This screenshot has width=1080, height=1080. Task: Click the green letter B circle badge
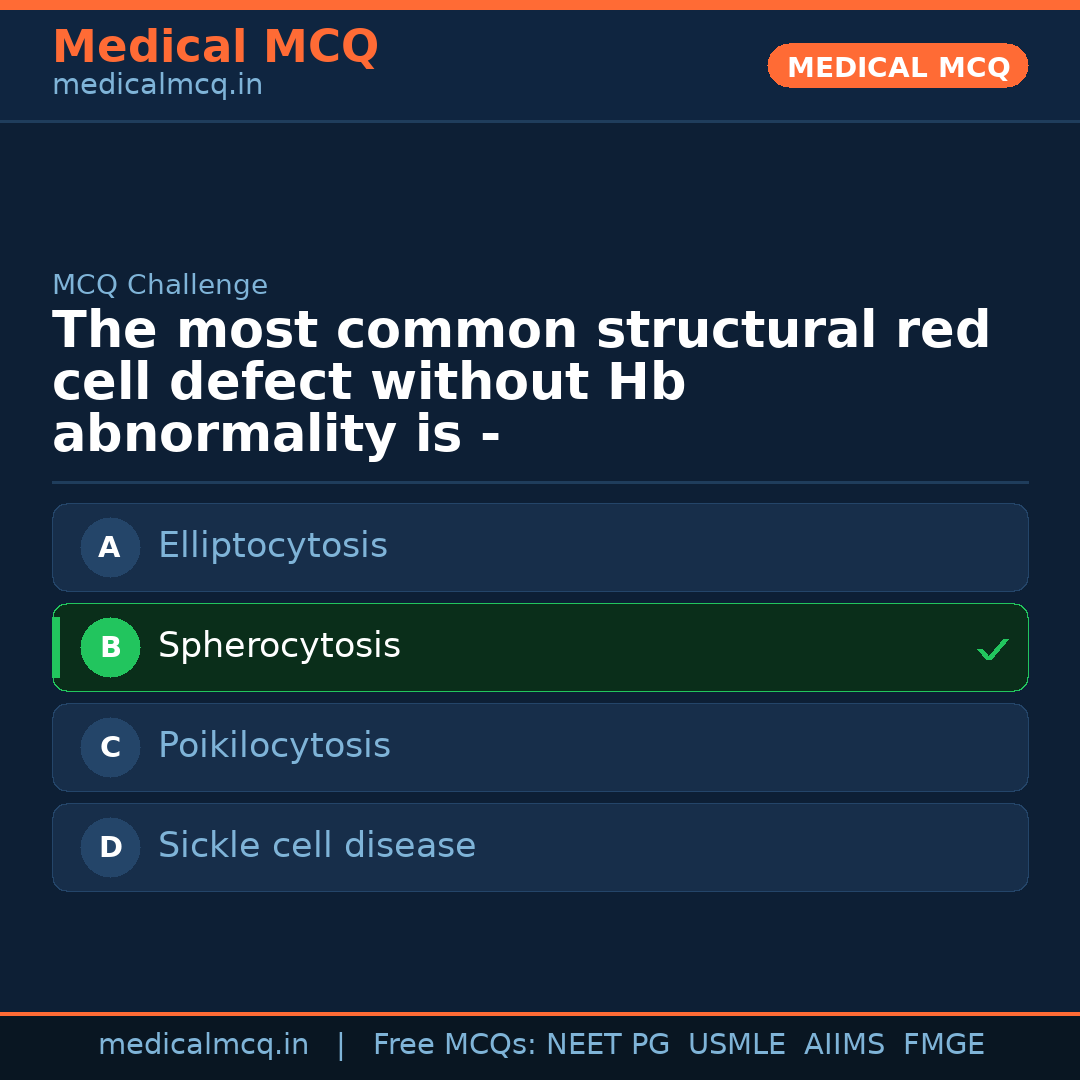(110, 647)
